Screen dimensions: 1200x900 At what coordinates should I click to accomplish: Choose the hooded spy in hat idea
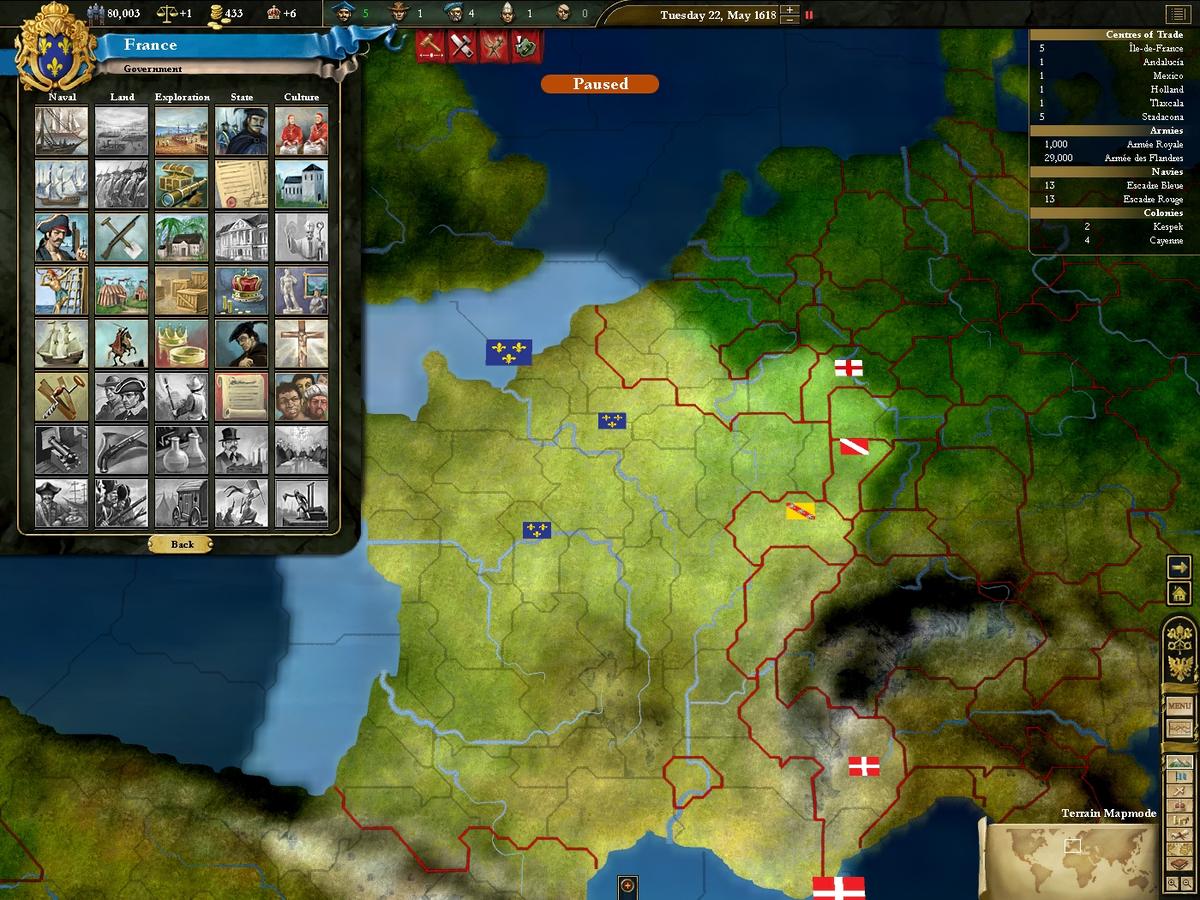(x=241, y=343)
